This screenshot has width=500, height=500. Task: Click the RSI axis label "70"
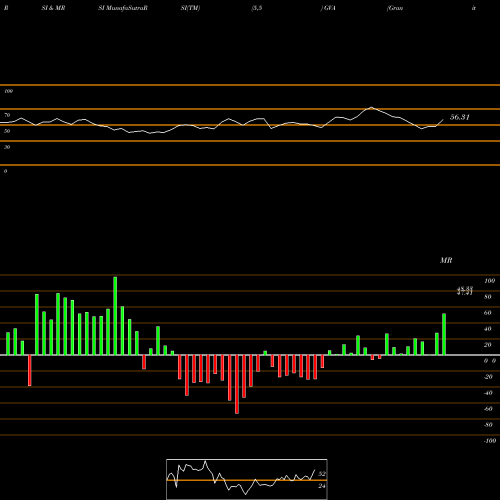click(7, 115)
